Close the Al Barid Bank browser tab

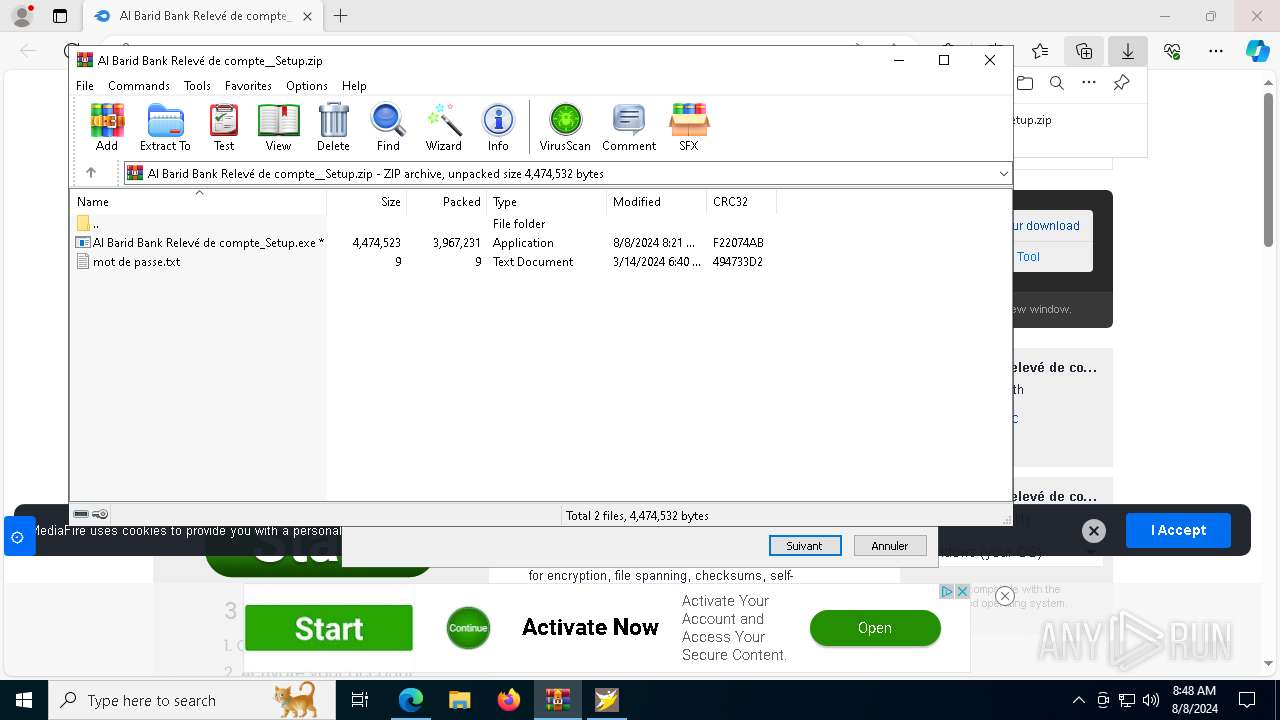click(x=307, y=16)
